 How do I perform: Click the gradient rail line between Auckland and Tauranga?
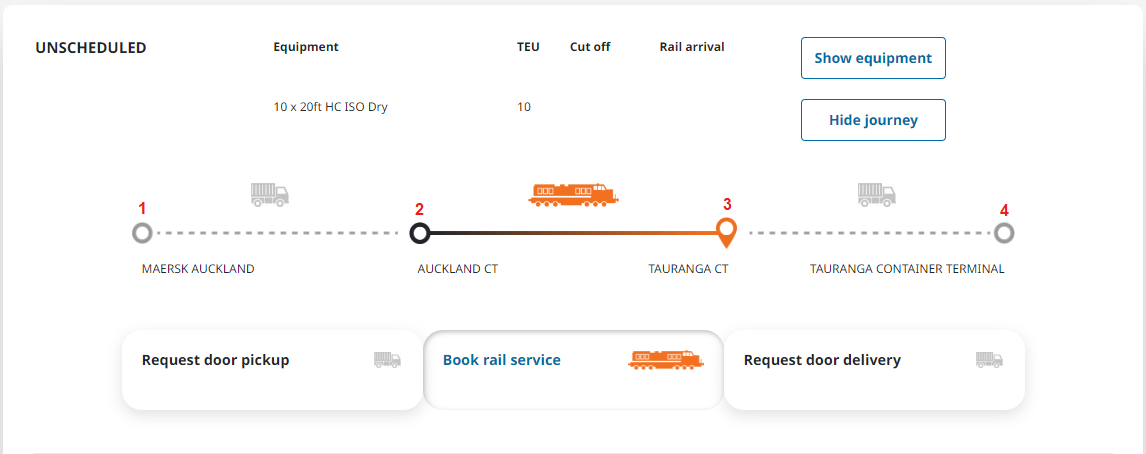click(x=572, y=234)
